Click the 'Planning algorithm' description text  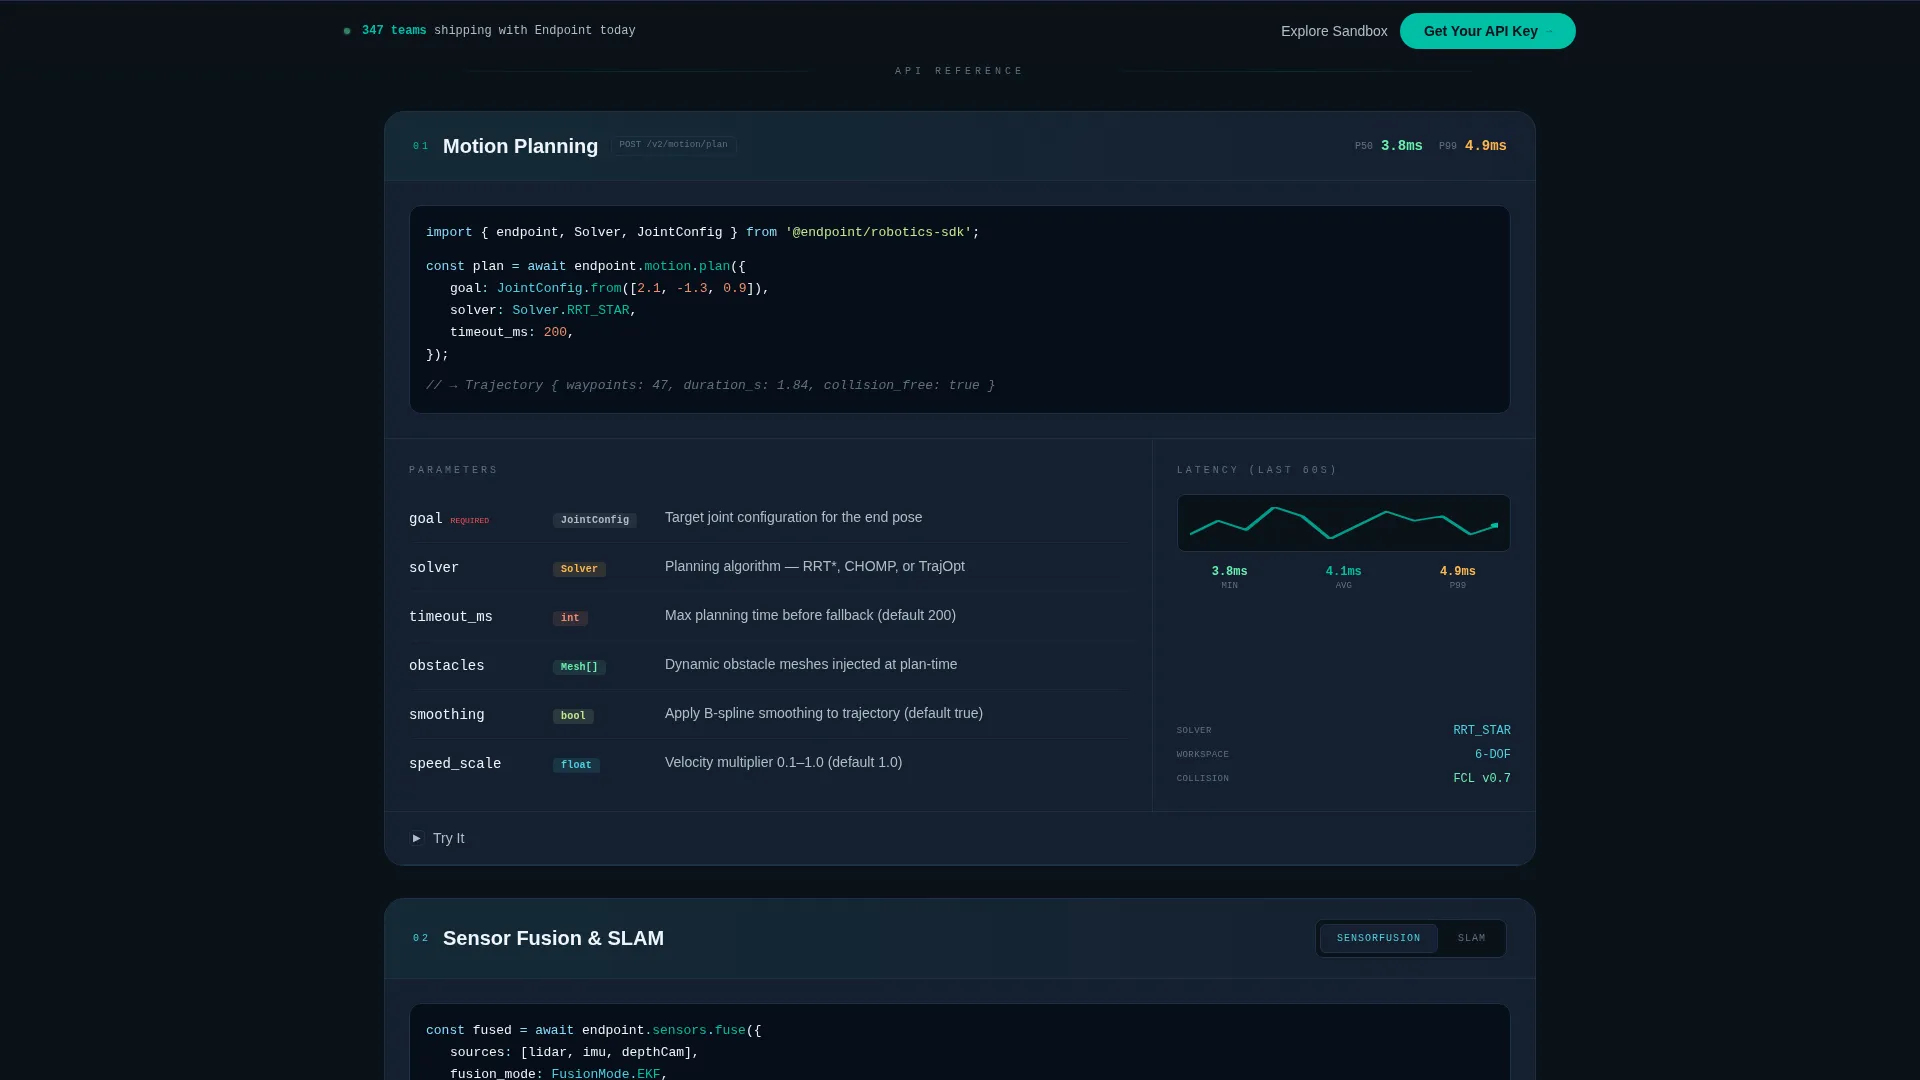815,567
